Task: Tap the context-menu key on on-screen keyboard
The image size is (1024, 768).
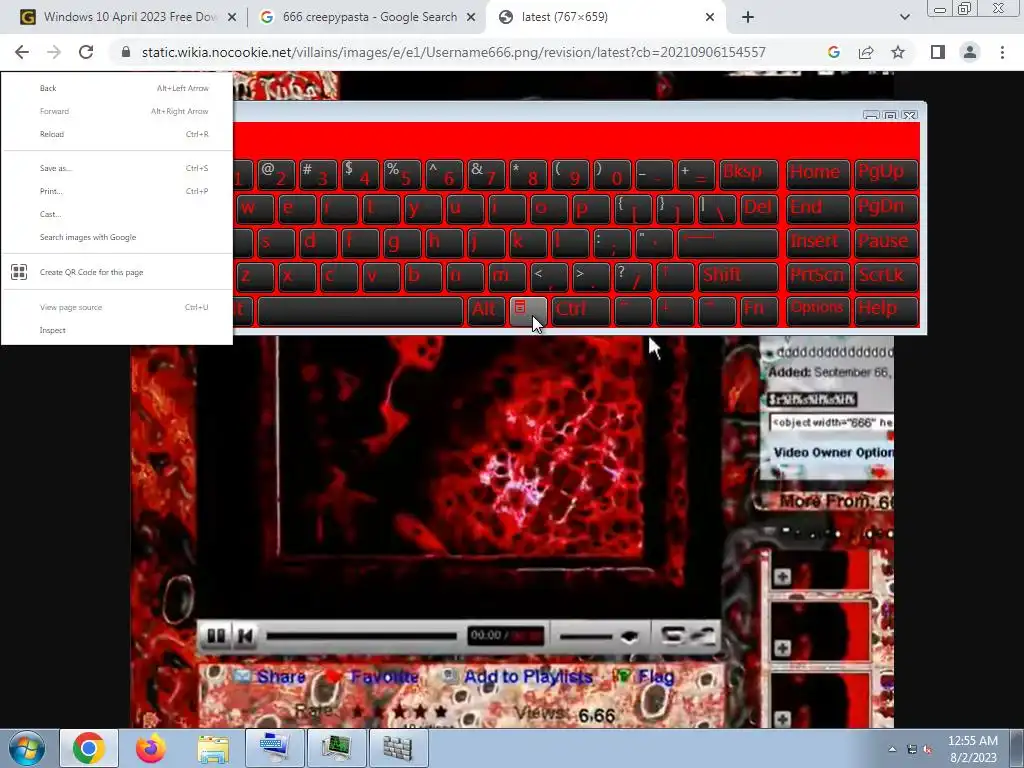Action: 528,311
